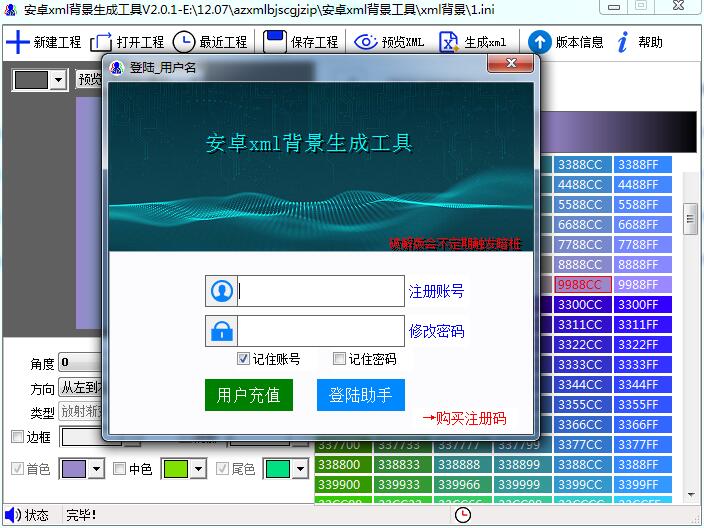Select color cell 338800

tap(343, 465)
